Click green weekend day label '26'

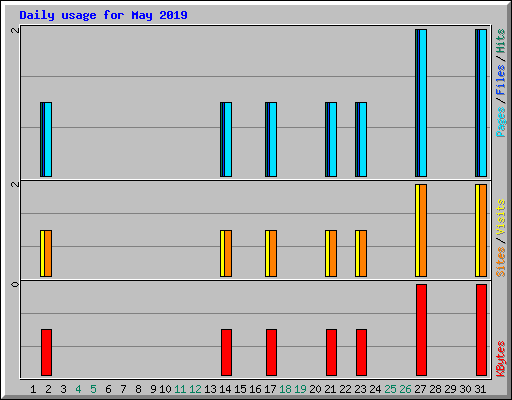405,389
